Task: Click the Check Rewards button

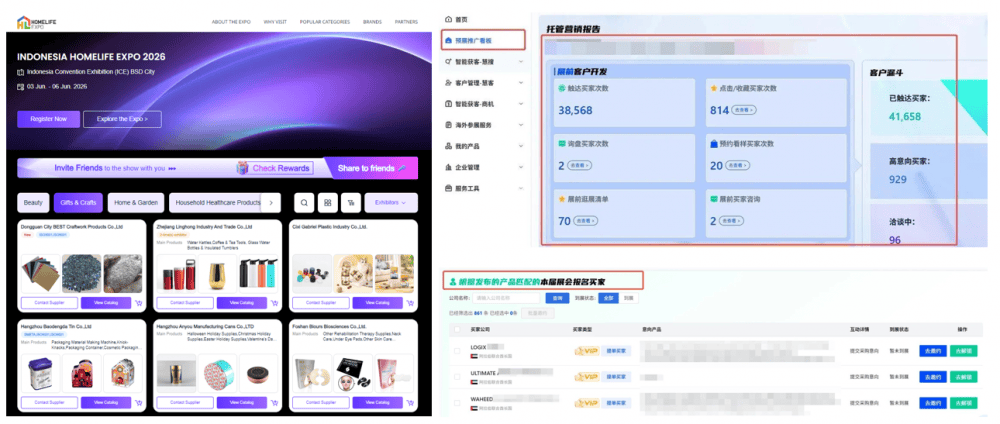Action: point(281,168)
